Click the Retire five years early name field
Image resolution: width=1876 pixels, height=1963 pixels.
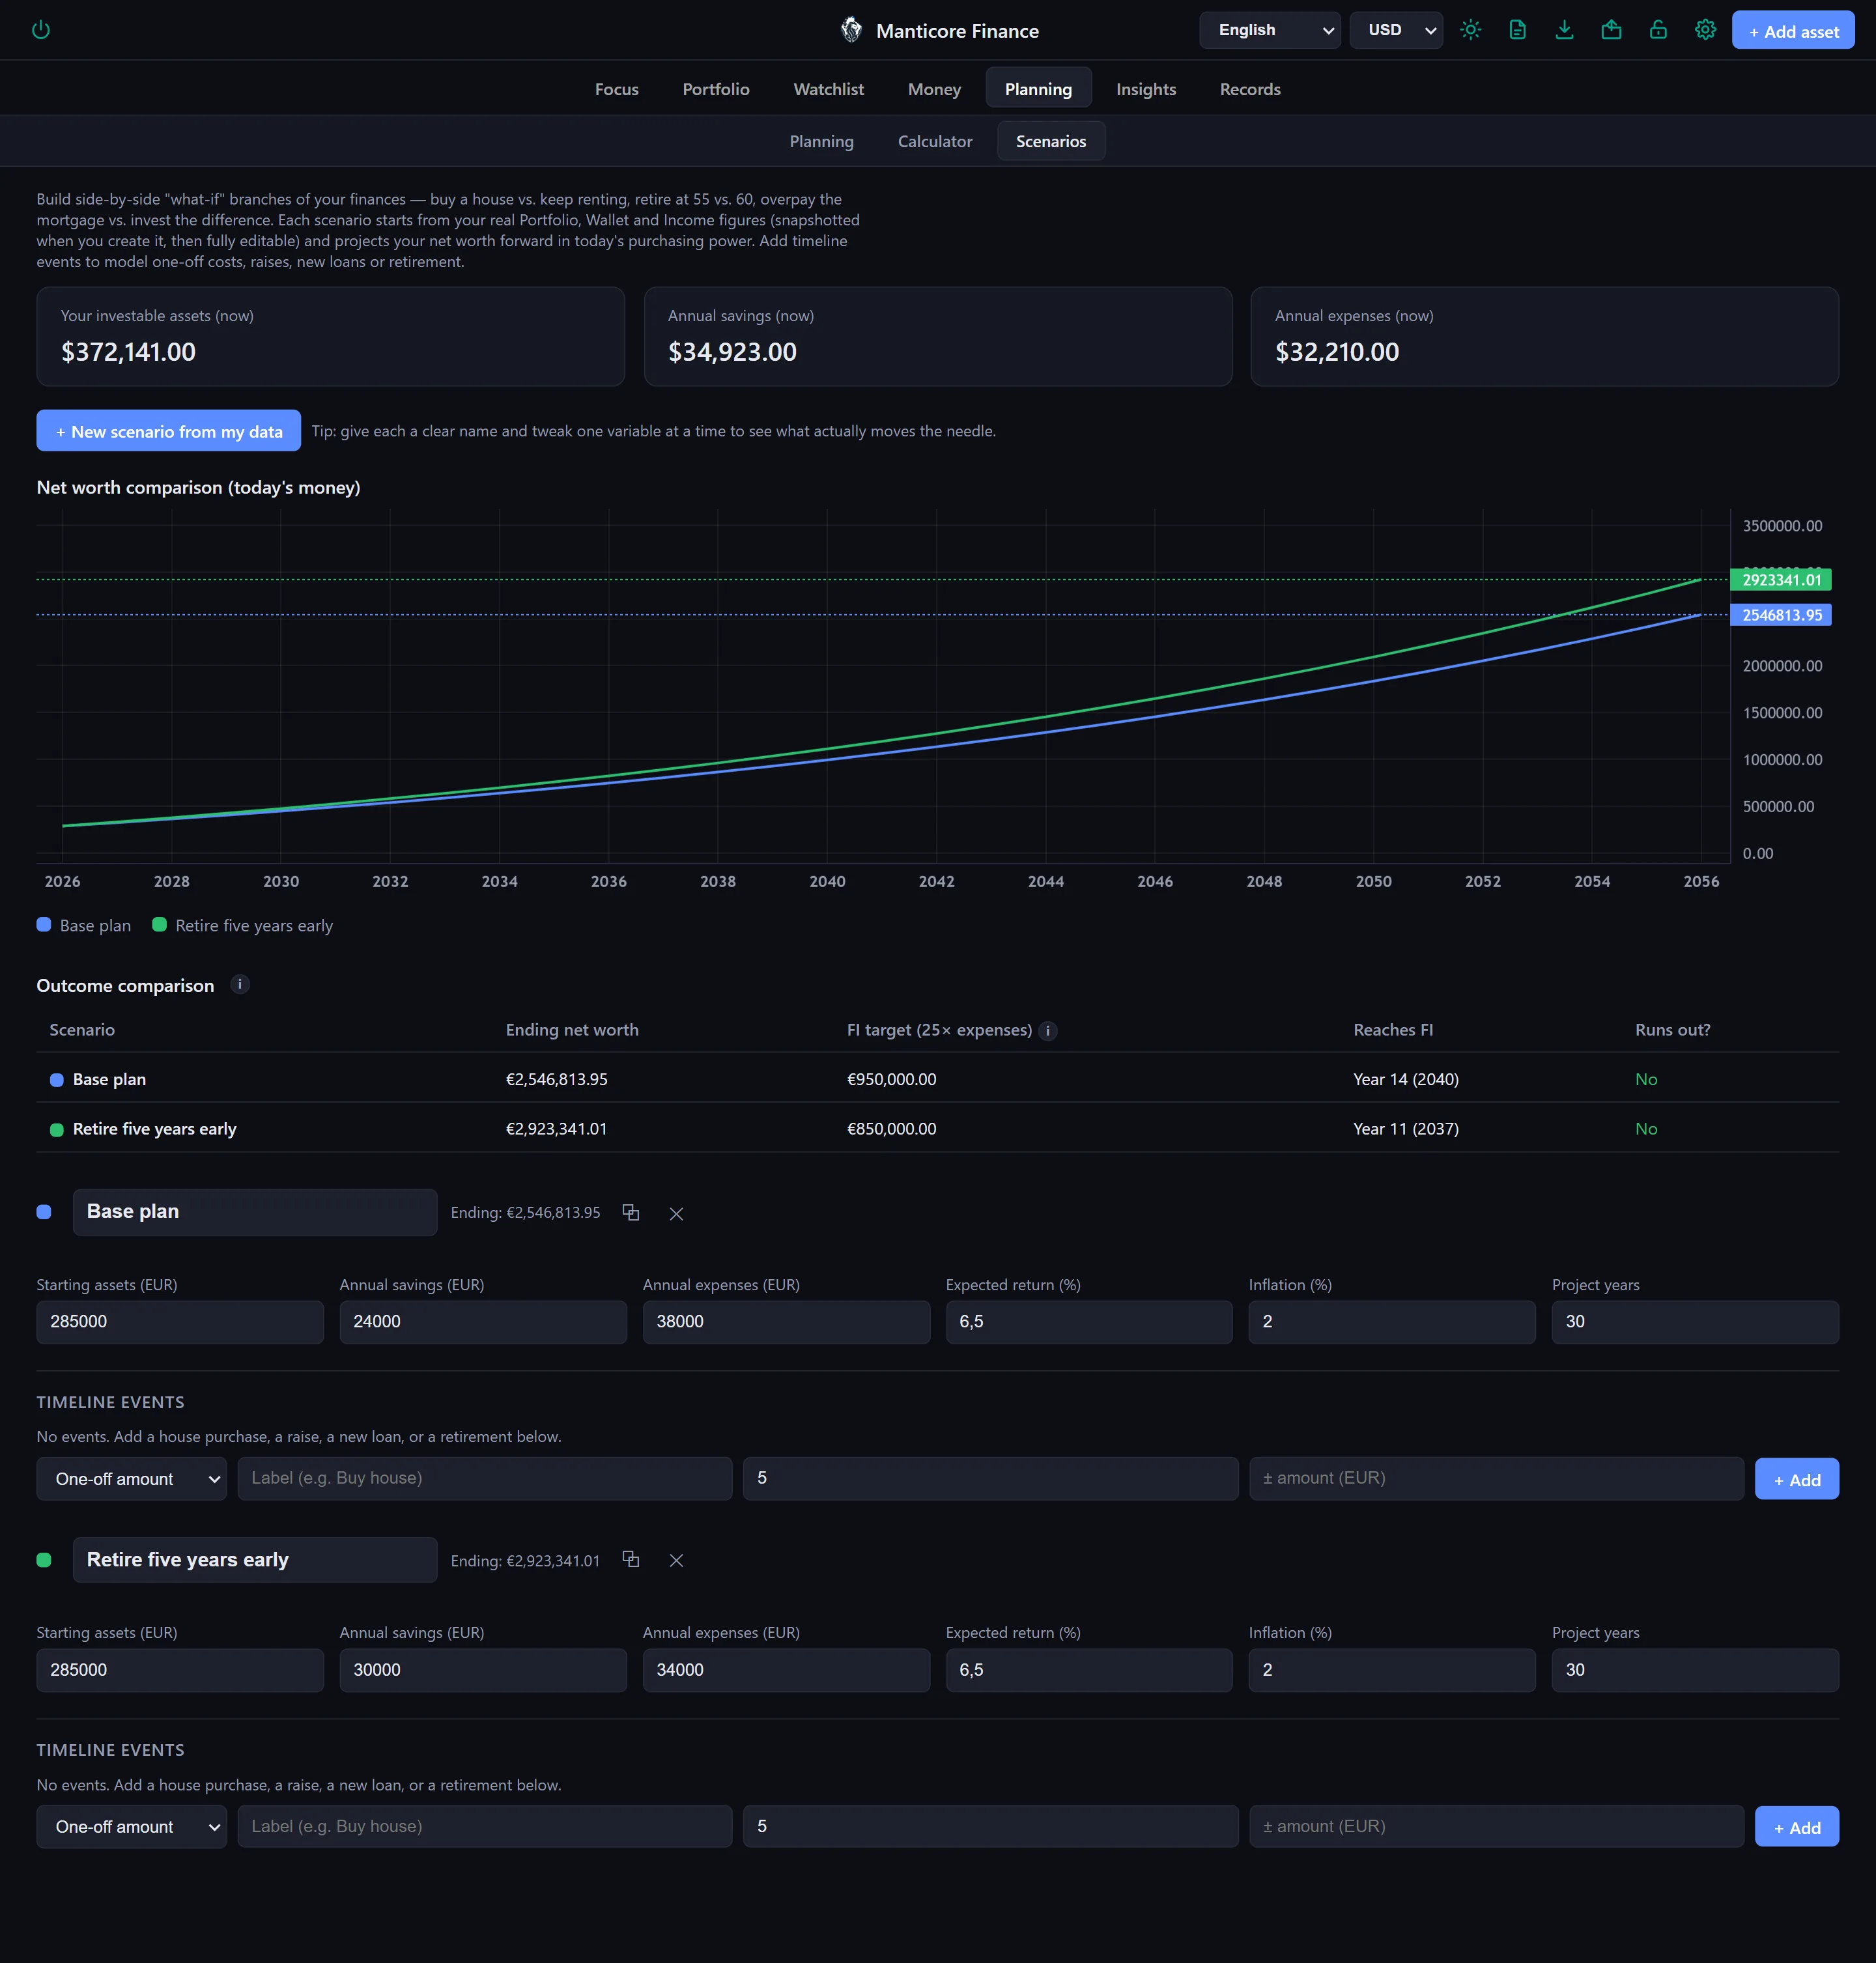(x=254, y=1560)
